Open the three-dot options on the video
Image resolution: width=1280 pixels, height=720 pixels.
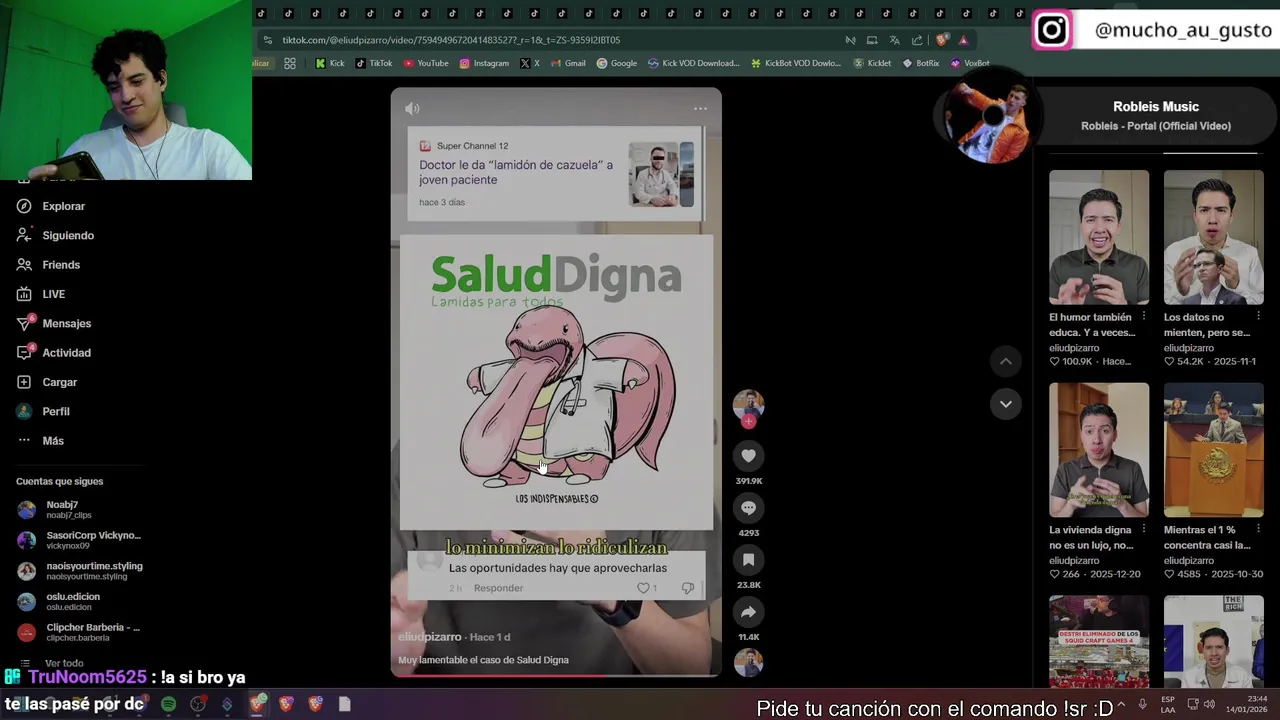(700, 108)
